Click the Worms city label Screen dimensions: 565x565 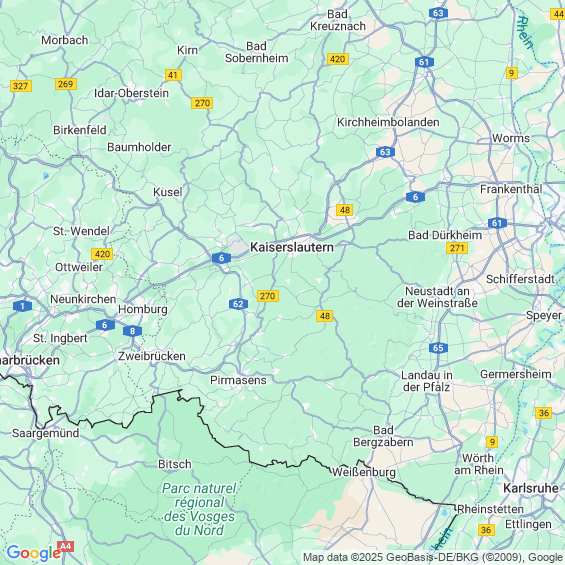(x=511, y=138)
